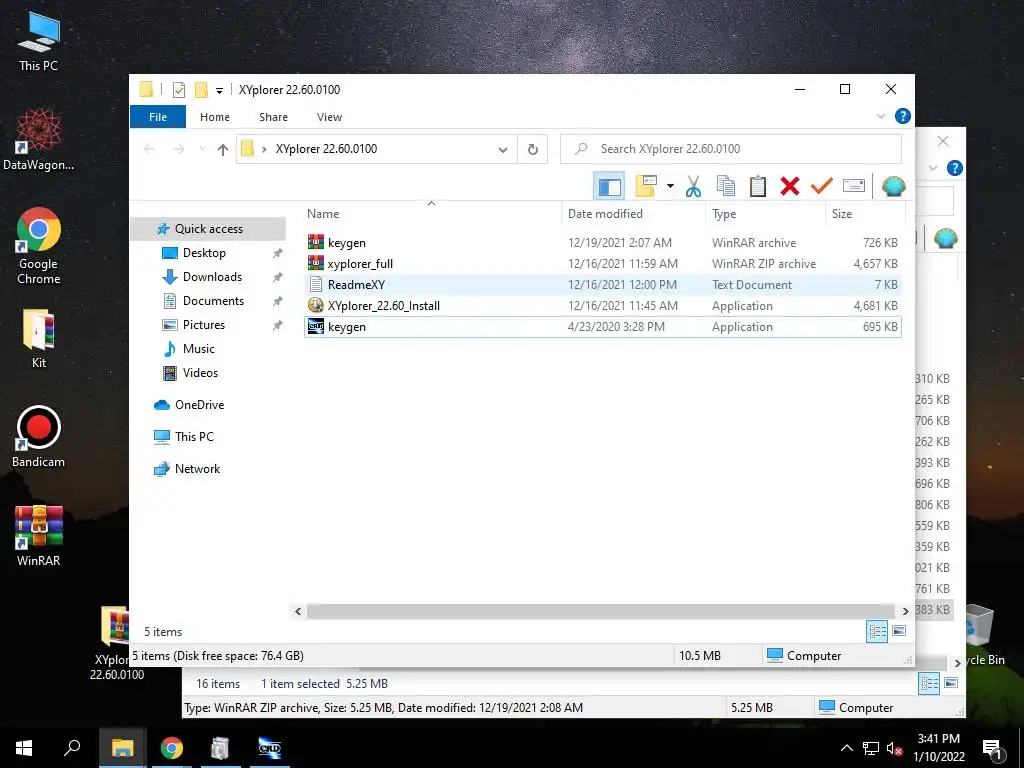Open the Quick Access Toolbar customize arrow
Image resolution: width=1024 pixels, height=768 pixels.
point(219,91)
